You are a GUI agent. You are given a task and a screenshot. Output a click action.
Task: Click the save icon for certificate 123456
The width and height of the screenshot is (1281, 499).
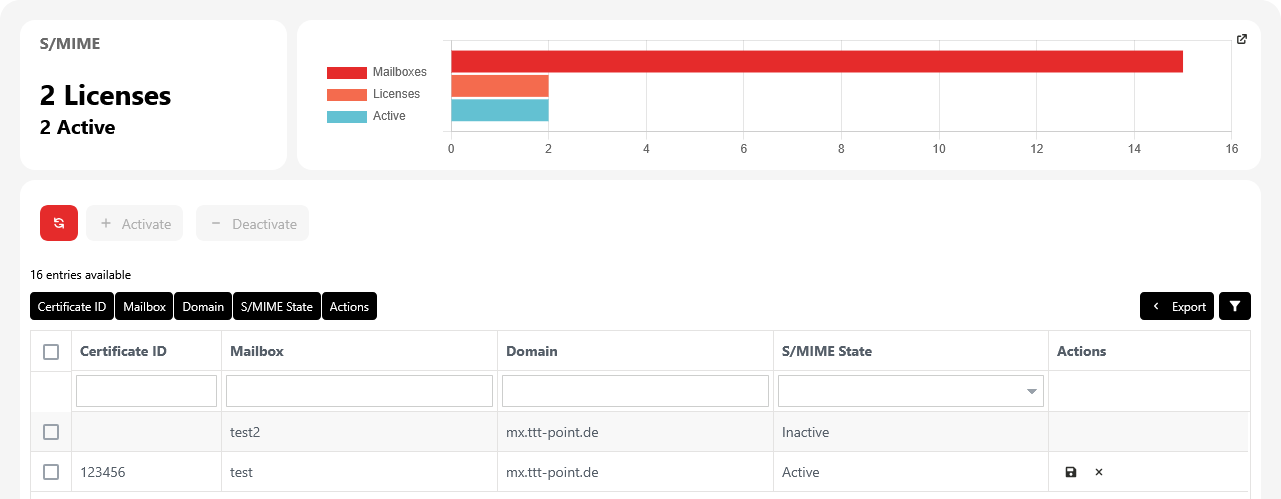pos(1071,472)
